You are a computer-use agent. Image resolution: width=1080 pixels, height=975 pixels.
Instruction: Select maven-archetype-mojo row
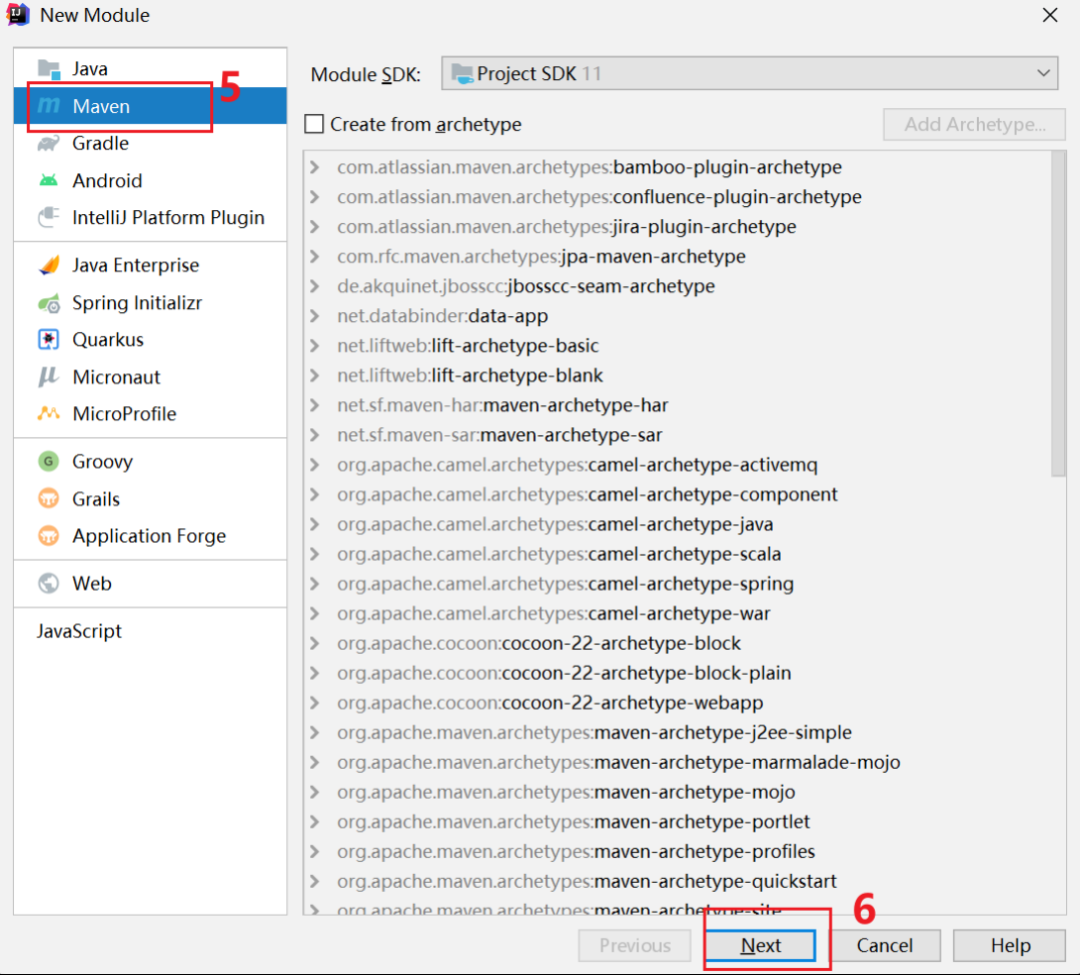pos(677,792)
